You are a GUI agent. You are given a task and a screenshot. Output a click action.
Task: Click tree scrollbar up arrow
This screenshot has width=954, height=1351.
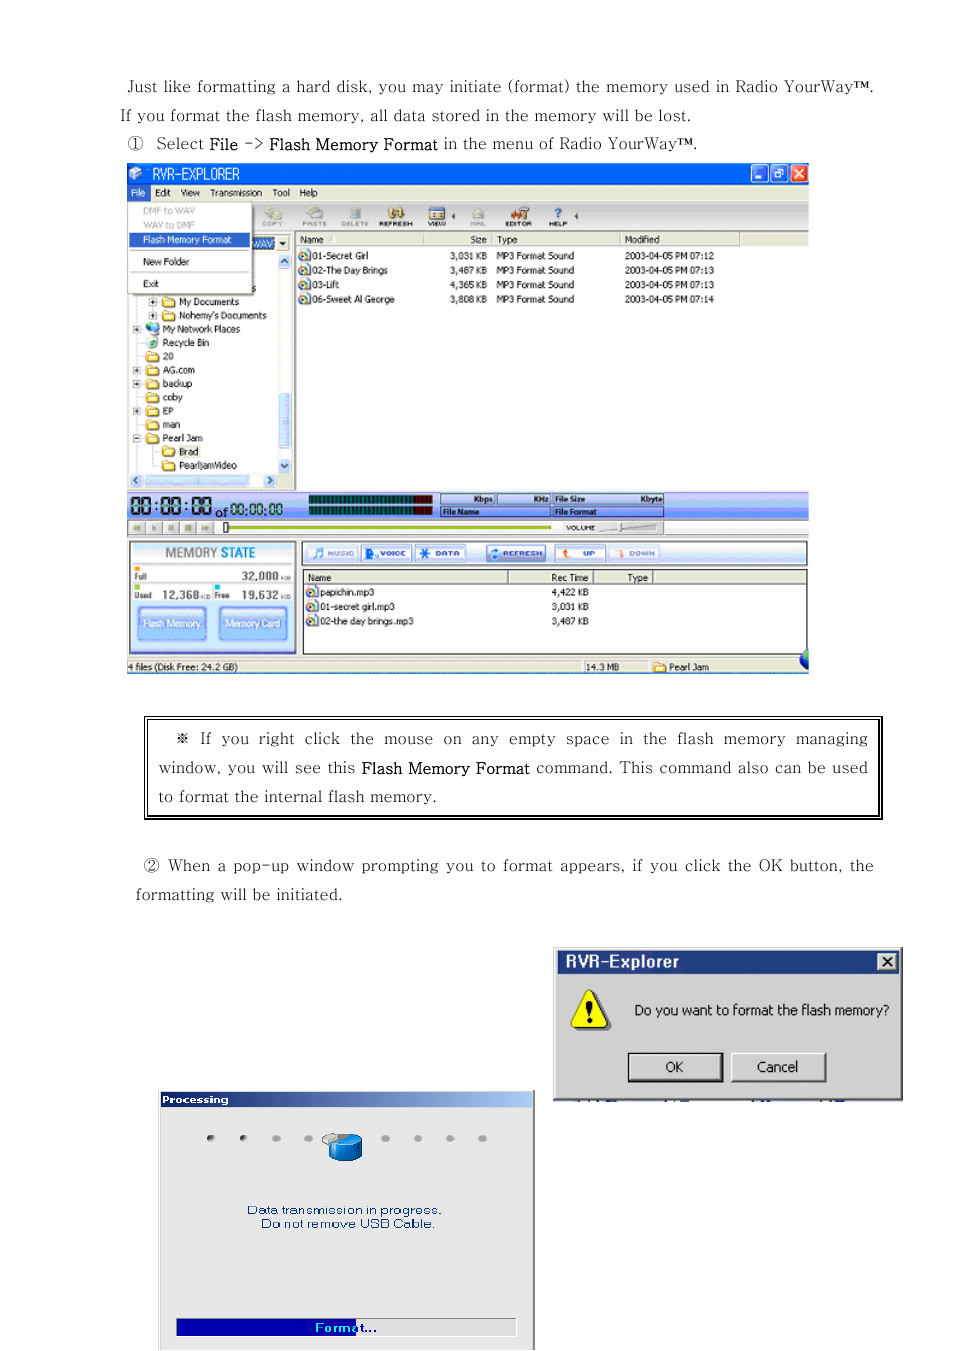coord(285,262)
